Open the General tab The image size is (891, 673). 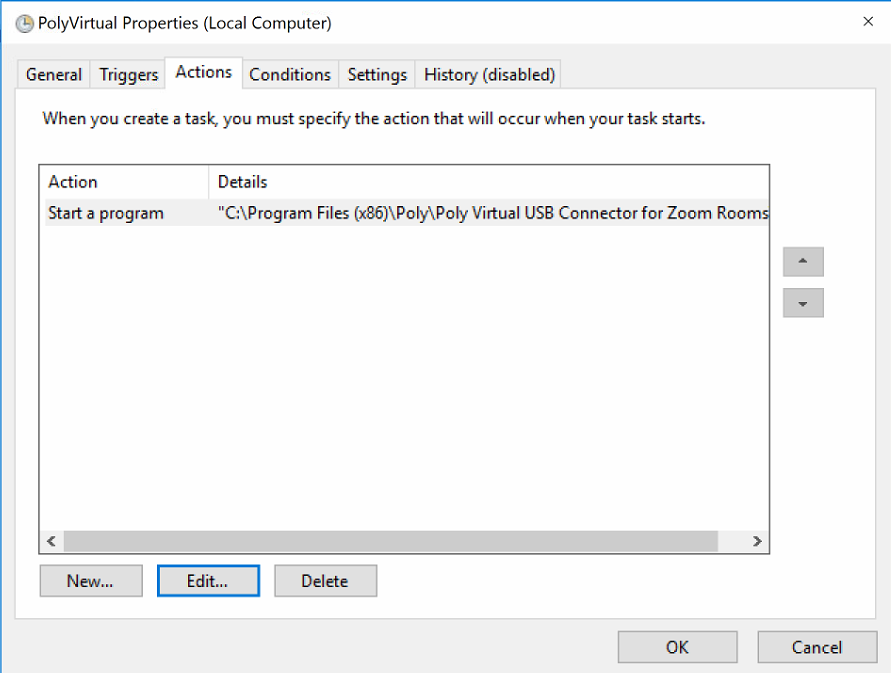coord(54,74)
